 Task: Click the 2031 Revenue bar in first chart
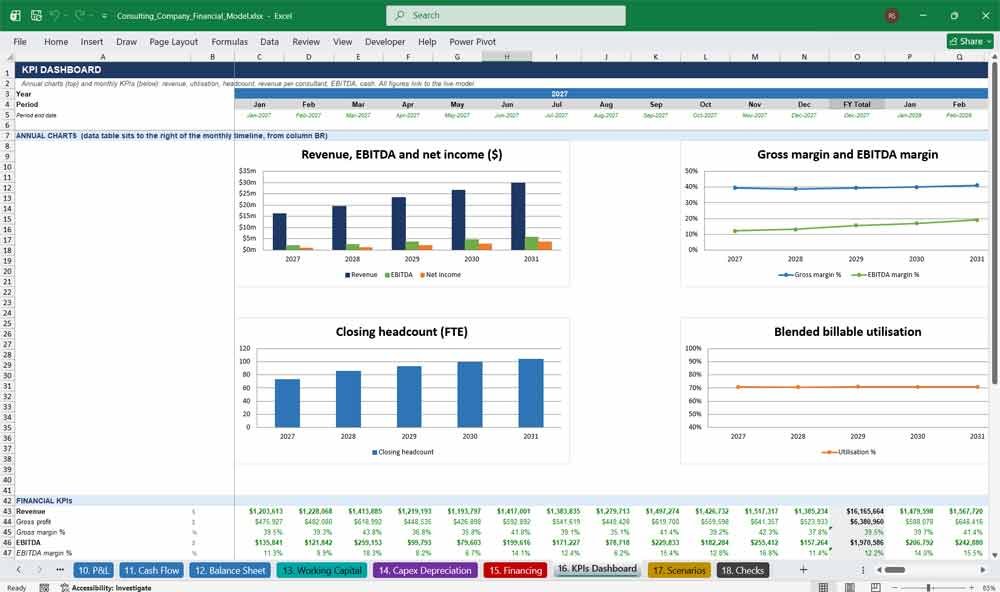518,216
